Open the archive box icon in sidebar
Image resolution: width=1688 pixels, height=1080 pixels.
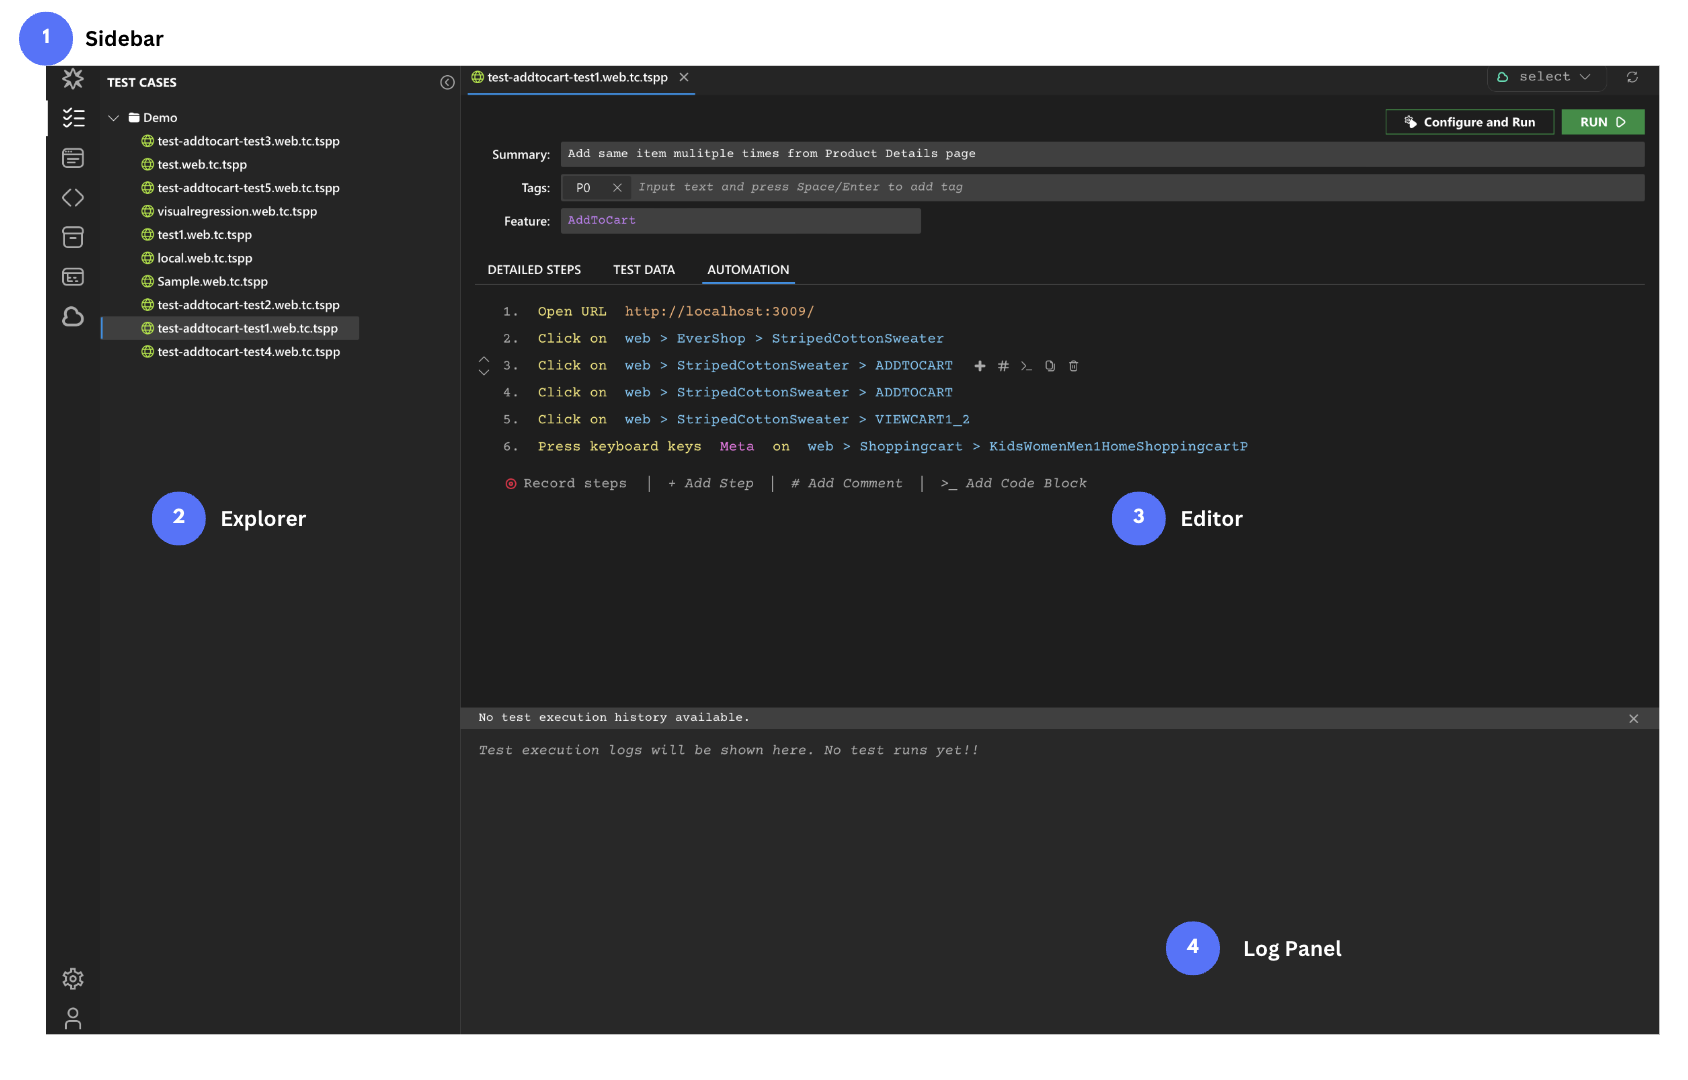(73, 237)
